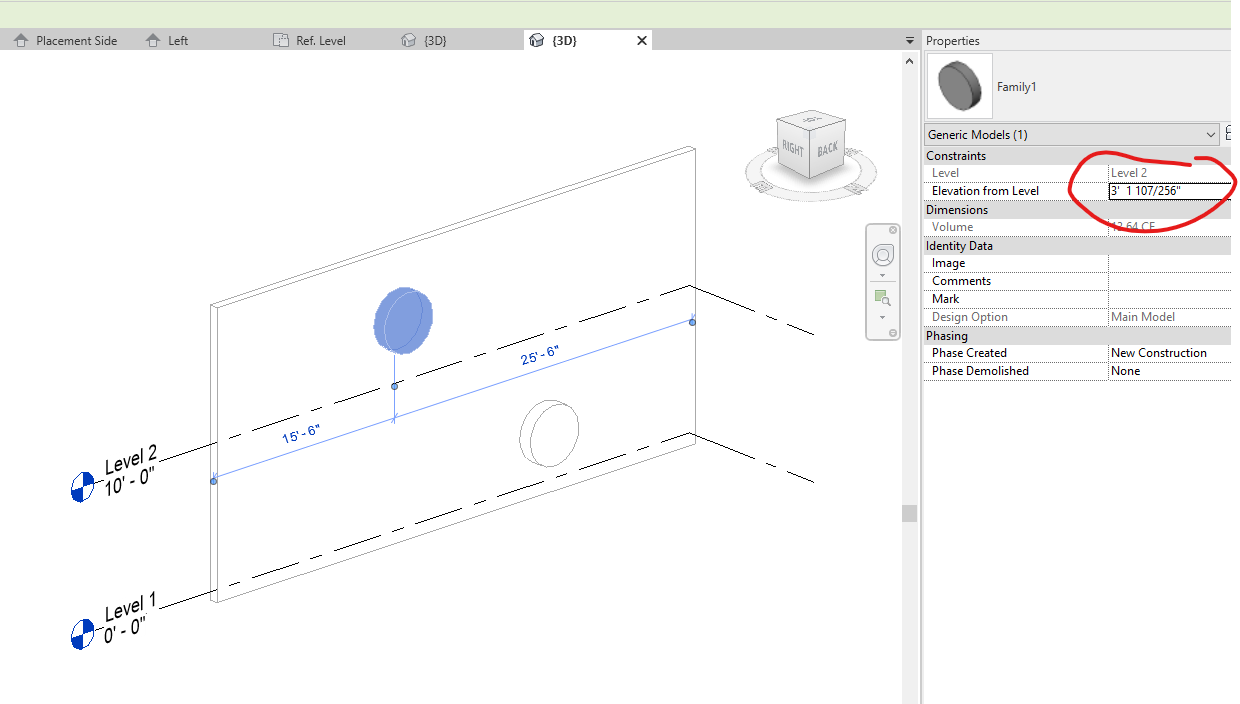Select the Steering Wheel navigation tool

(x=882, y=254)
